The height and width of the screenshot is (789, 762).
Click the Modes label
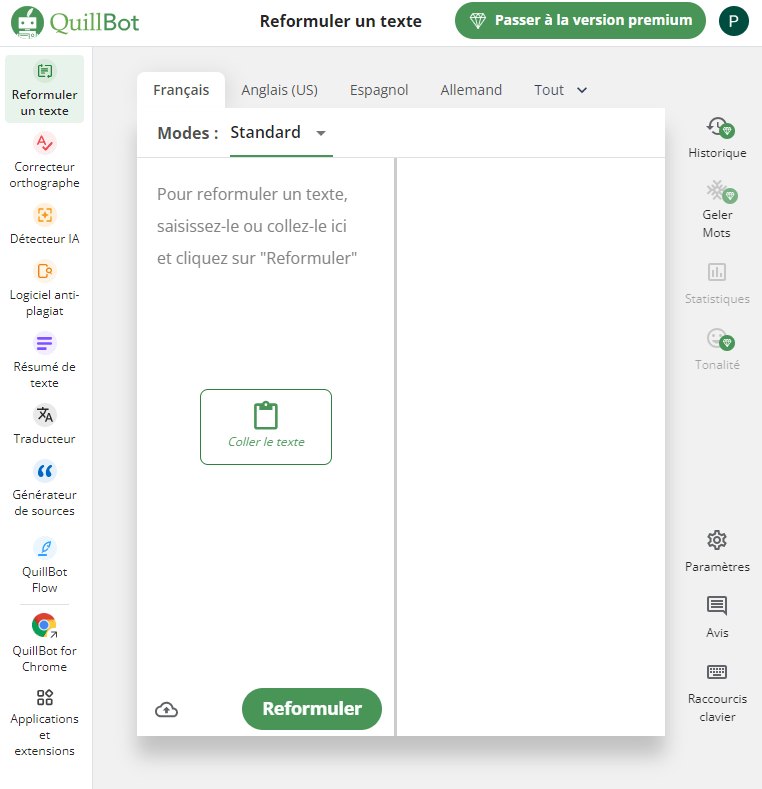[x=188, y=133]
